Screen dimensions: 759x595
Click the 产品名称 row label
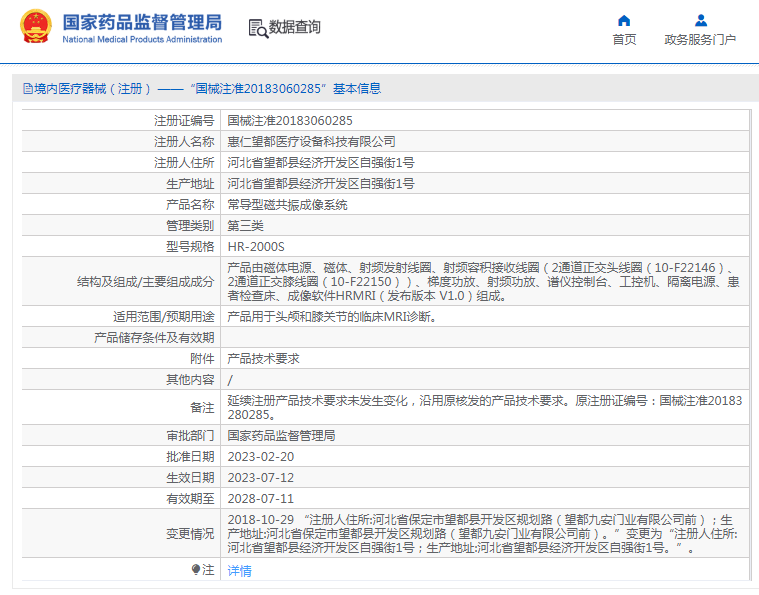pyautogui.click(x=190, y=205)
